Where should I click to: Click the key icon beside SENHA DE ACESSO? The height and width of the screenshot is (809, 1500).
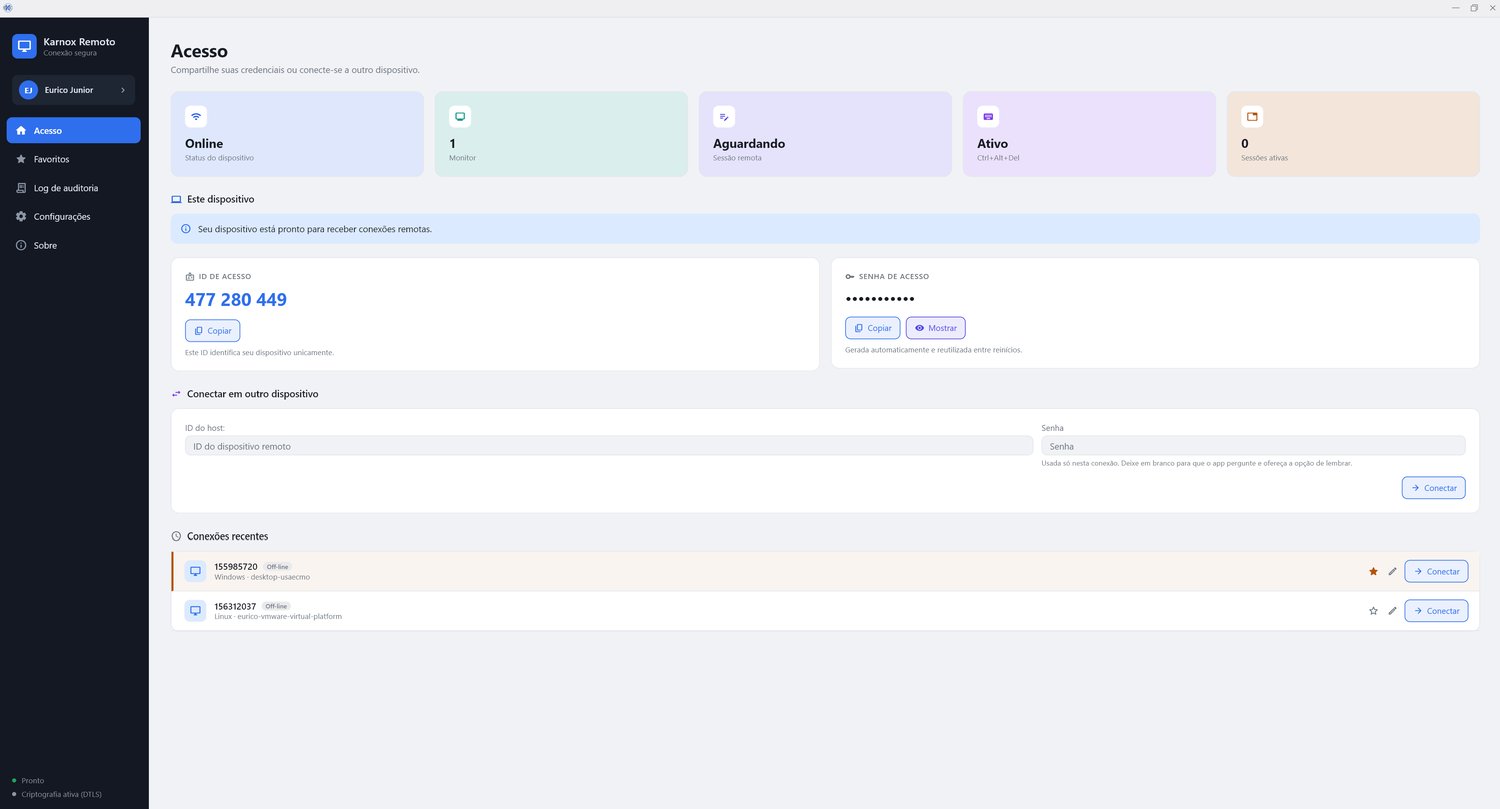[x=850, y=276]
